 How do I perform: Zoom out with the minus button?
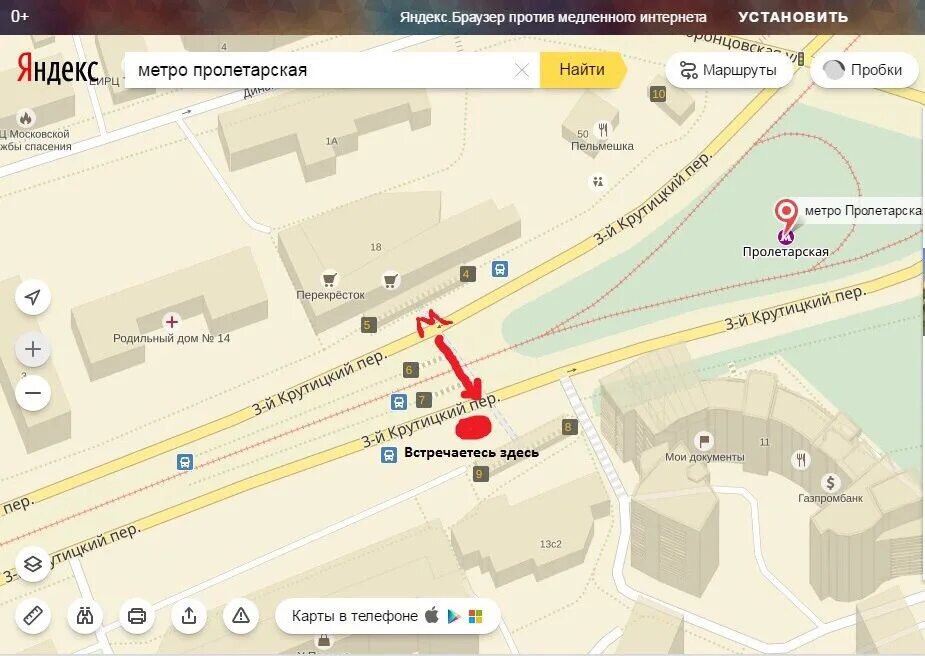[33, 393]
